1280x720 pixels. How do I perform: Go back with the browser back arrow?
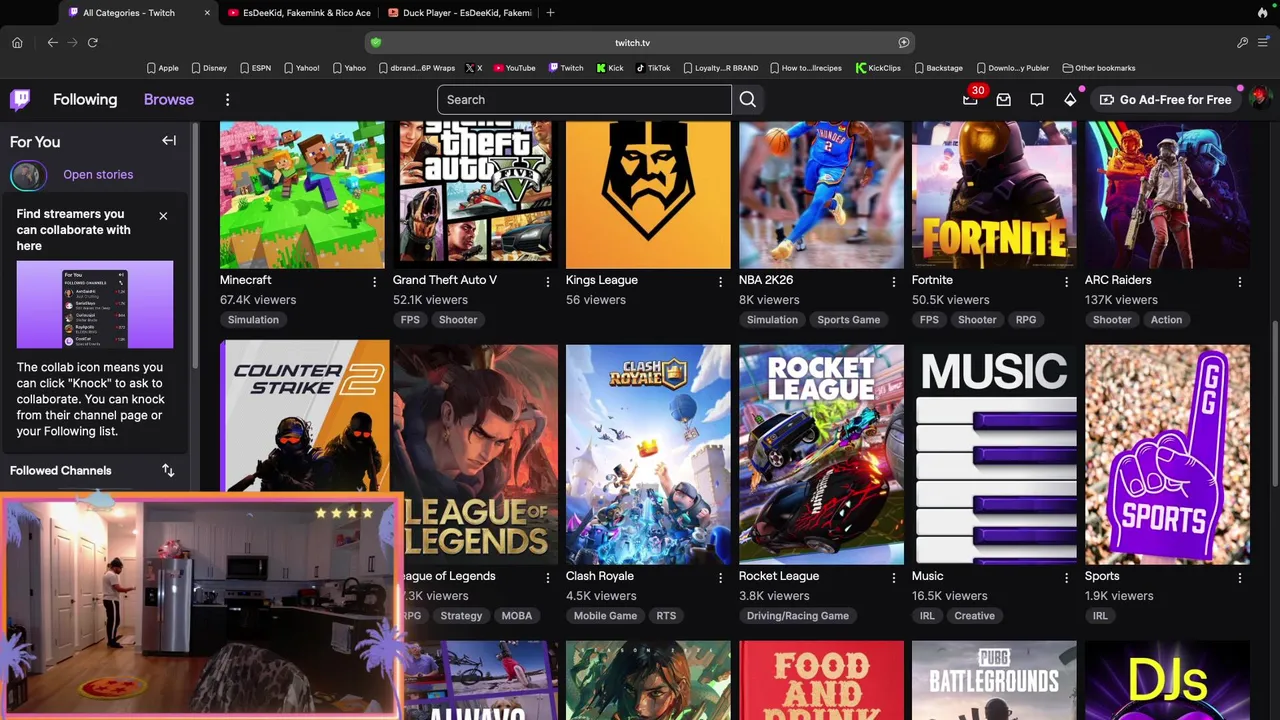(x=52, y=43)
